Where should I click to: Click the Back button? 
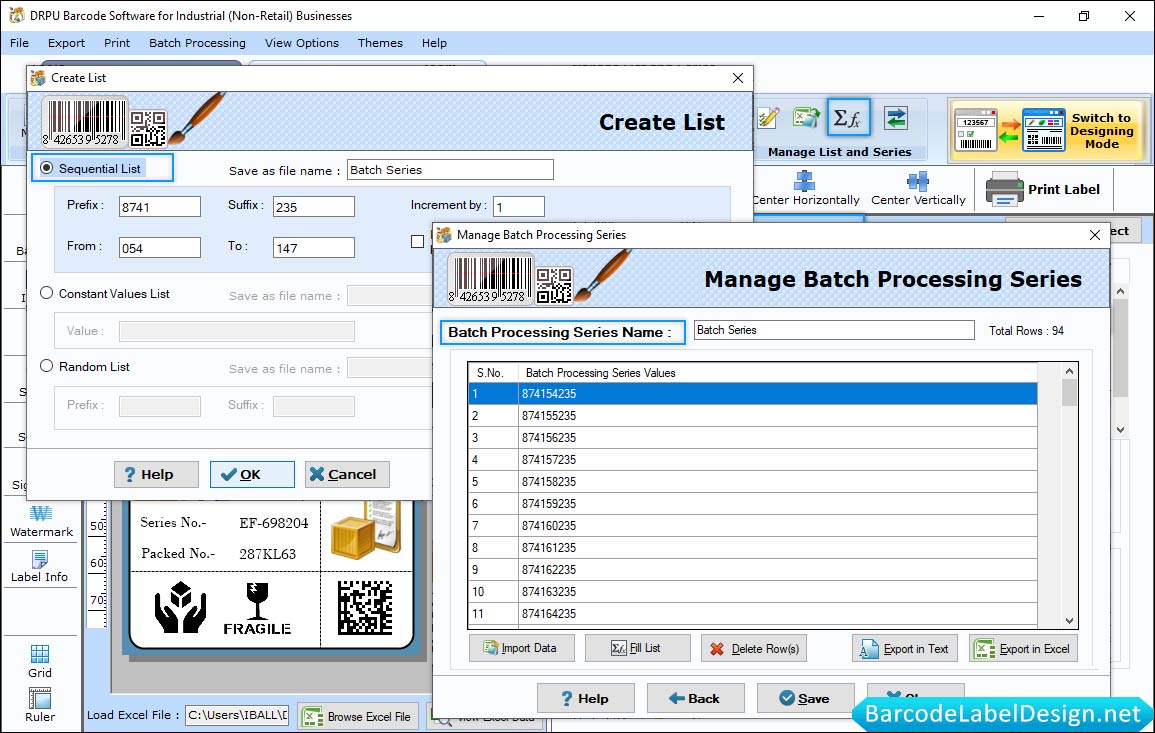[695, 698]
